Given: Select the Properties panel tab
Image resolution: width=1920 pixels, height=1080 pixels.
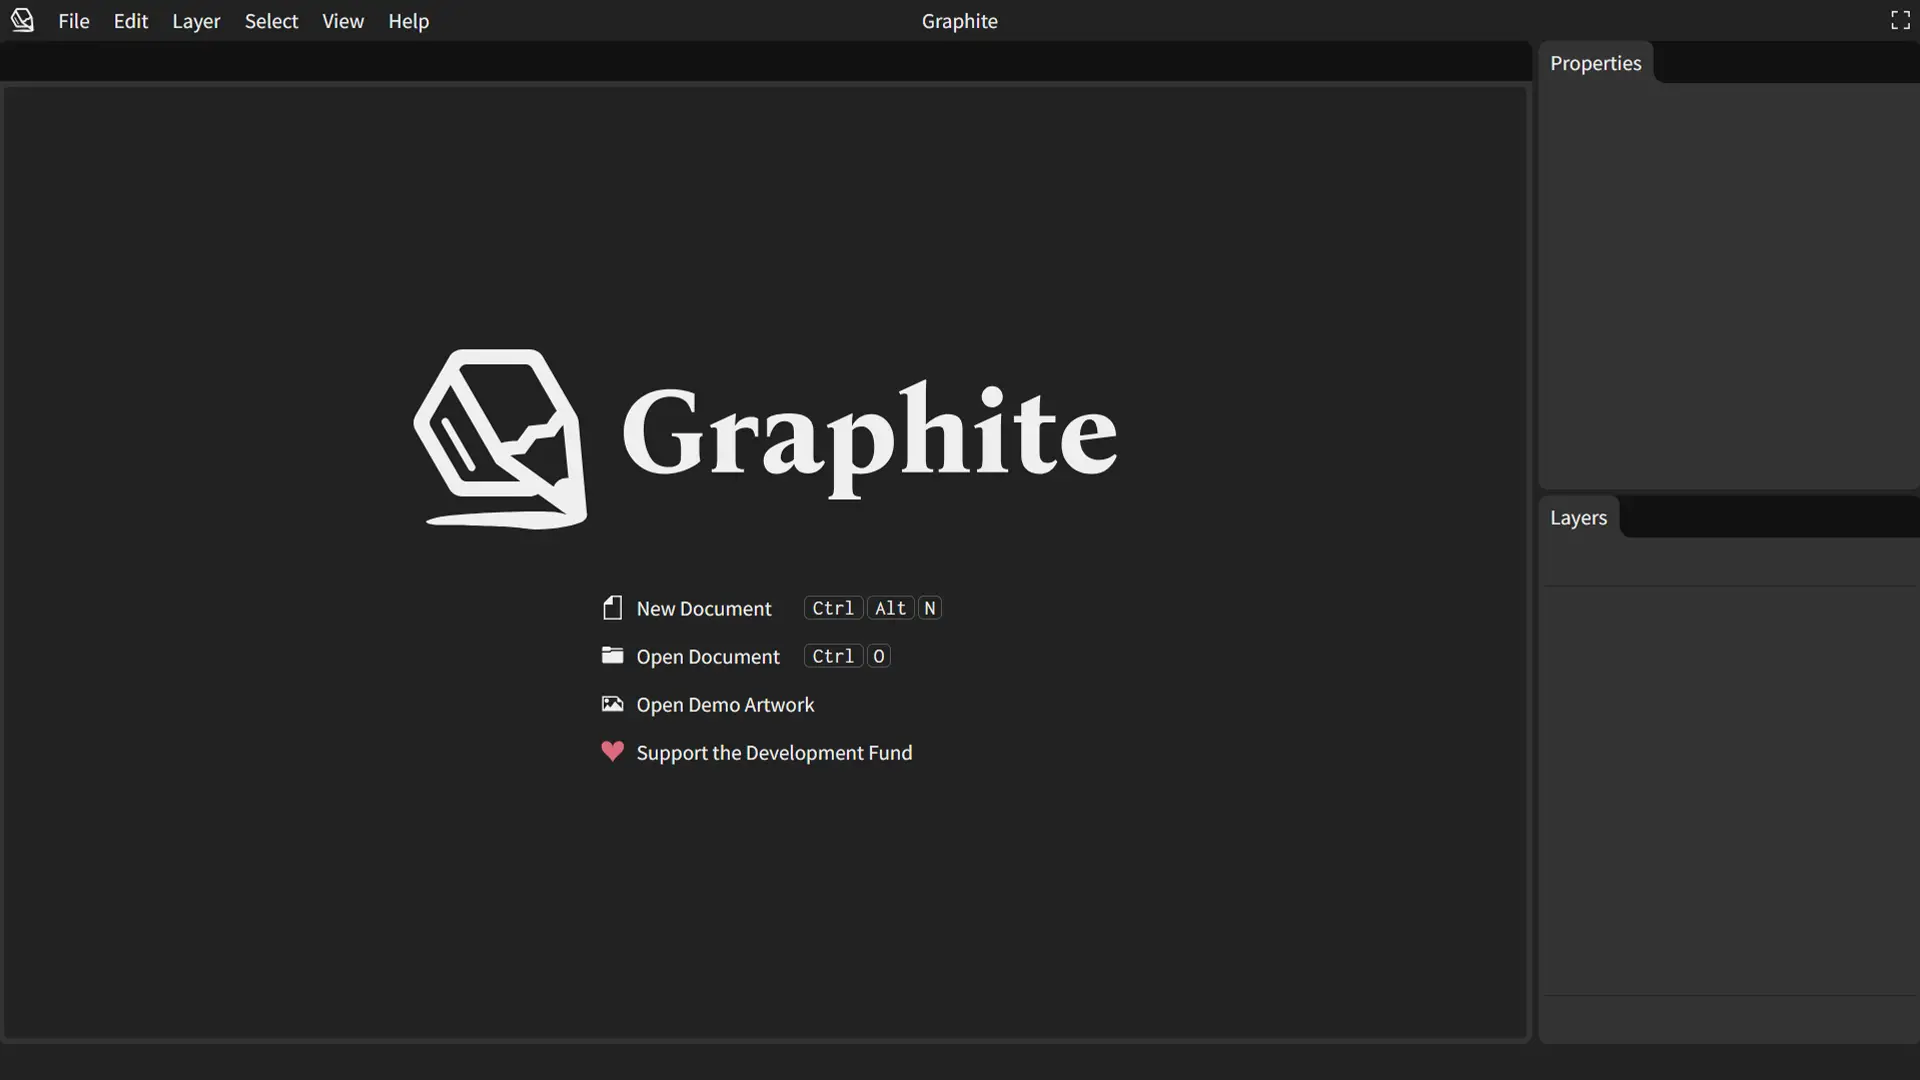Looking at the screenshot, I should click(1596, 63).
